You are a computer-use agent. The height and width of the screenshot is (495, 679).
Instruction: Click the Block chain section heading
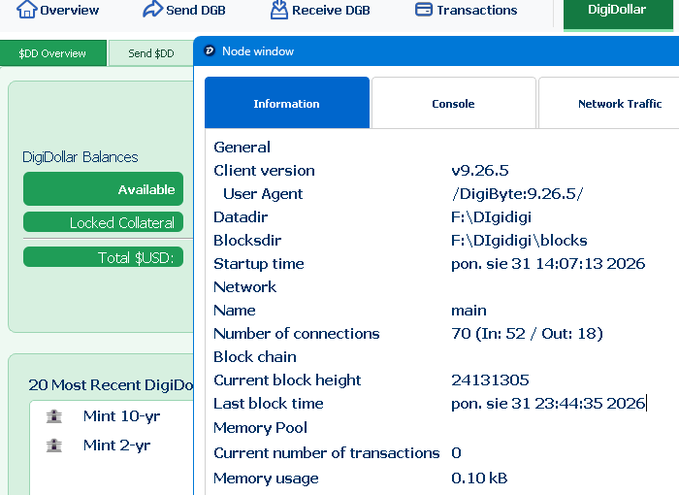[255, 357]
